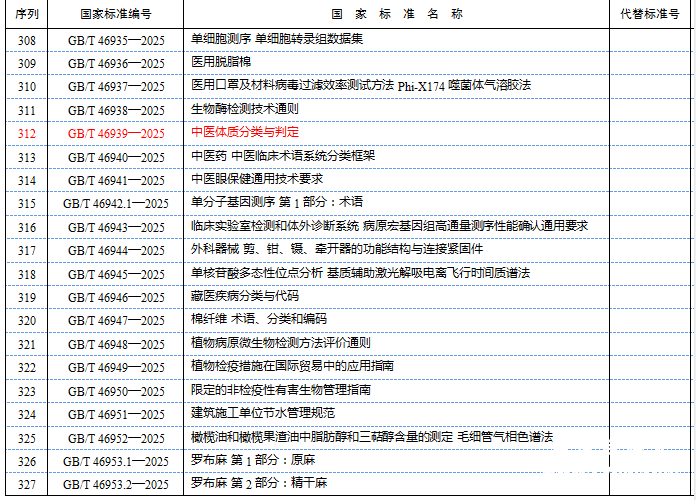This screenshot has width=696, height=500.
Task: Click the red link 中医体质分类与判定
Action: pos(245,132)
